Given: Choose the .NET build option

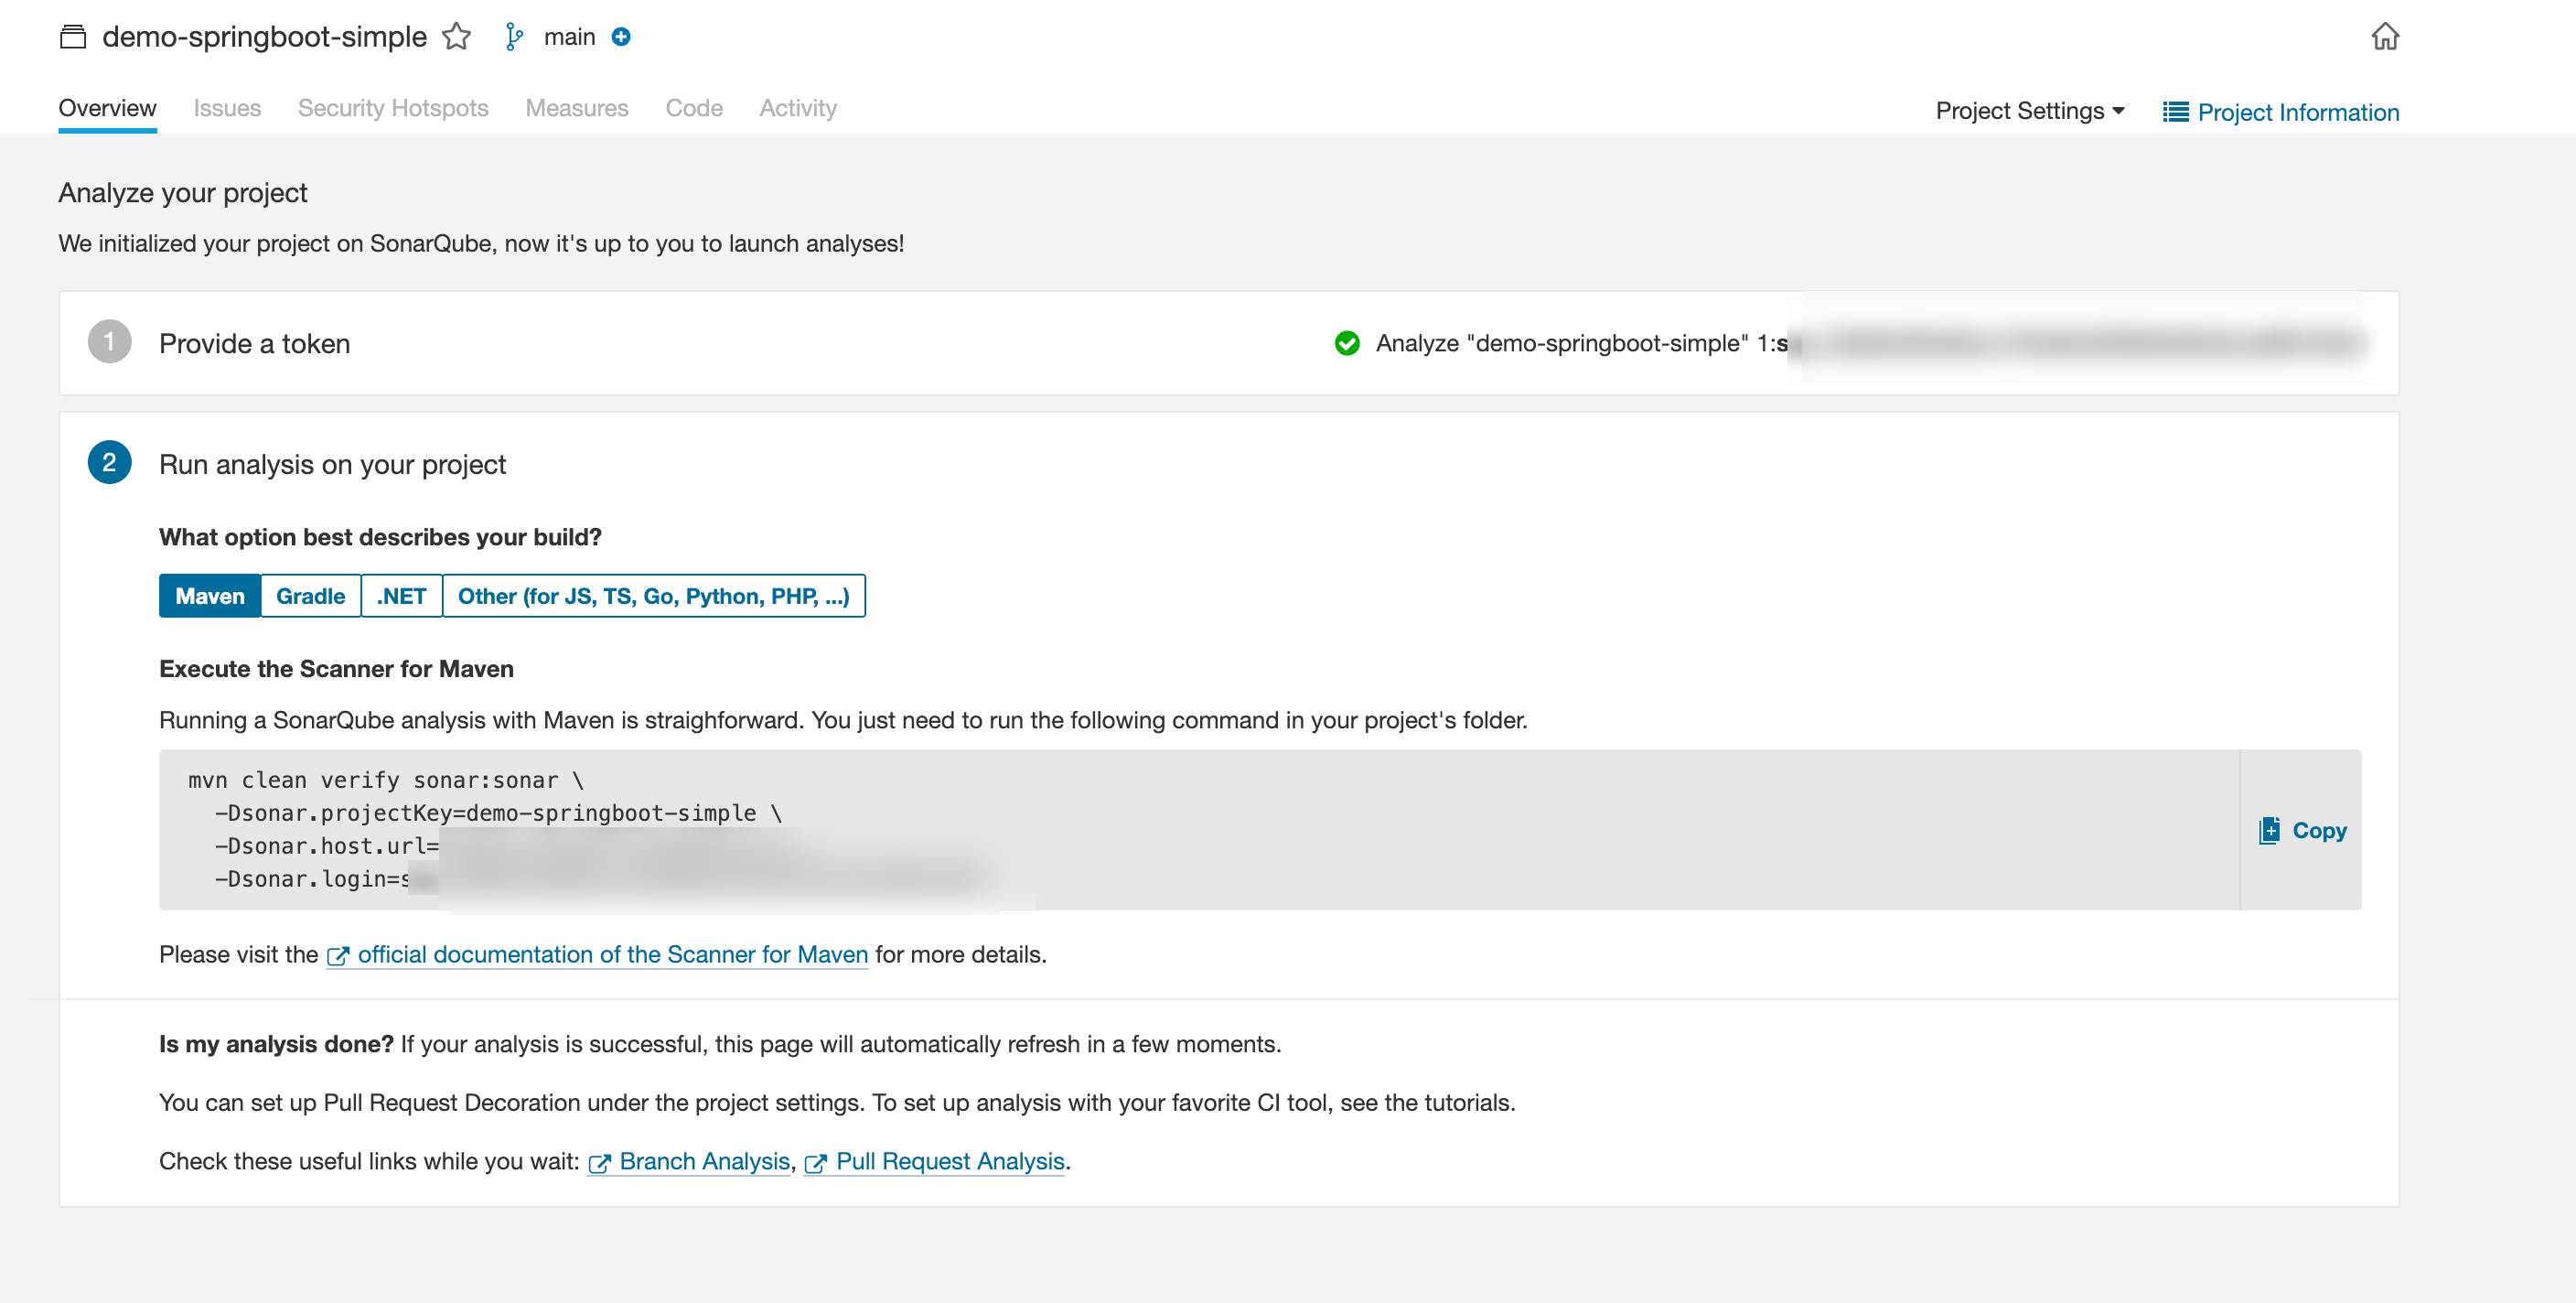Looking at the screenshot, I should (401, 596).
